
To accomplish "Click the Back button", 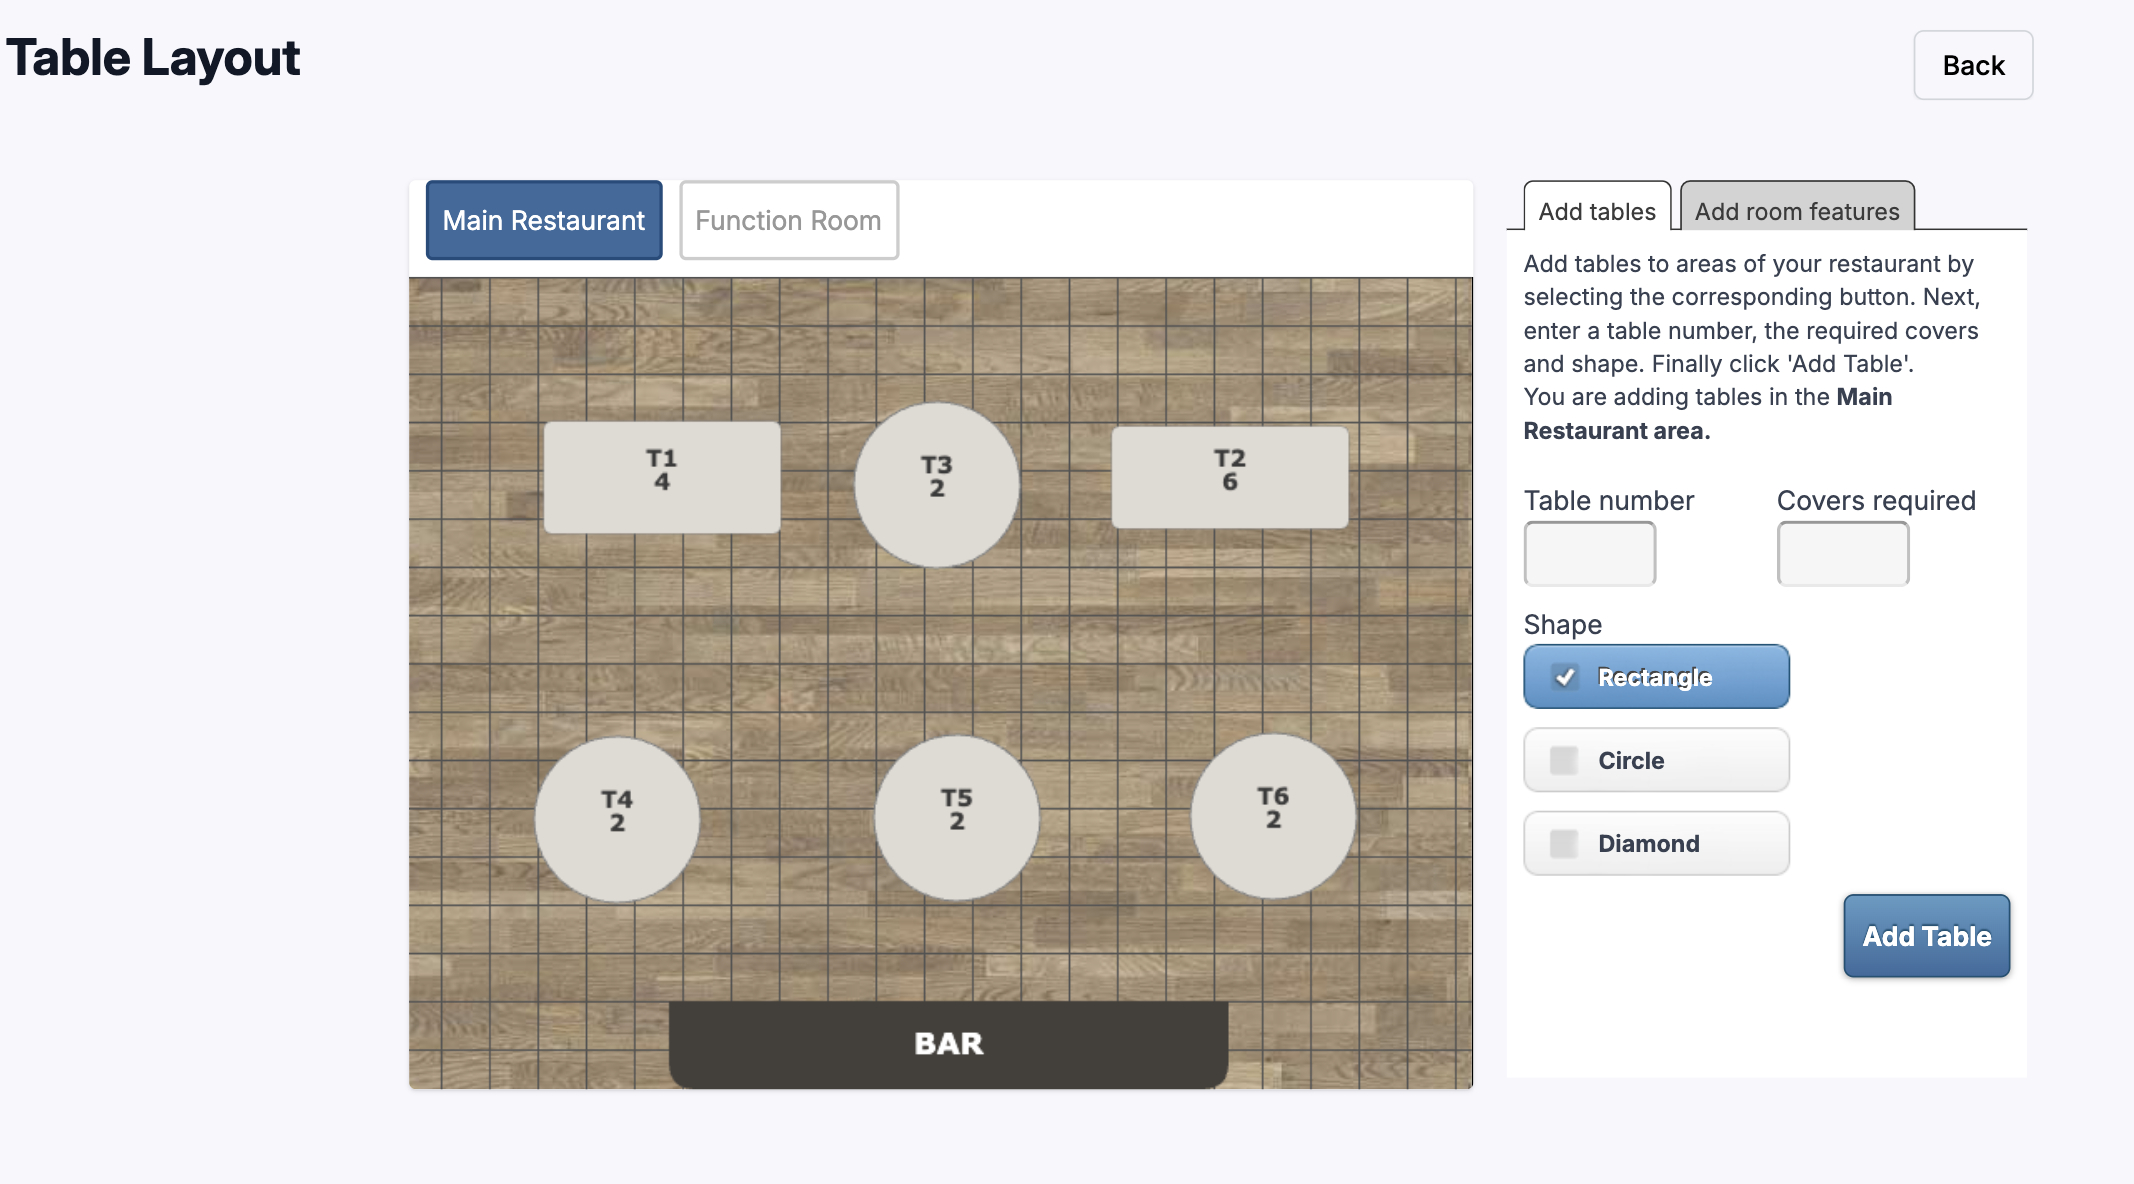I will tap(1973, 65).
